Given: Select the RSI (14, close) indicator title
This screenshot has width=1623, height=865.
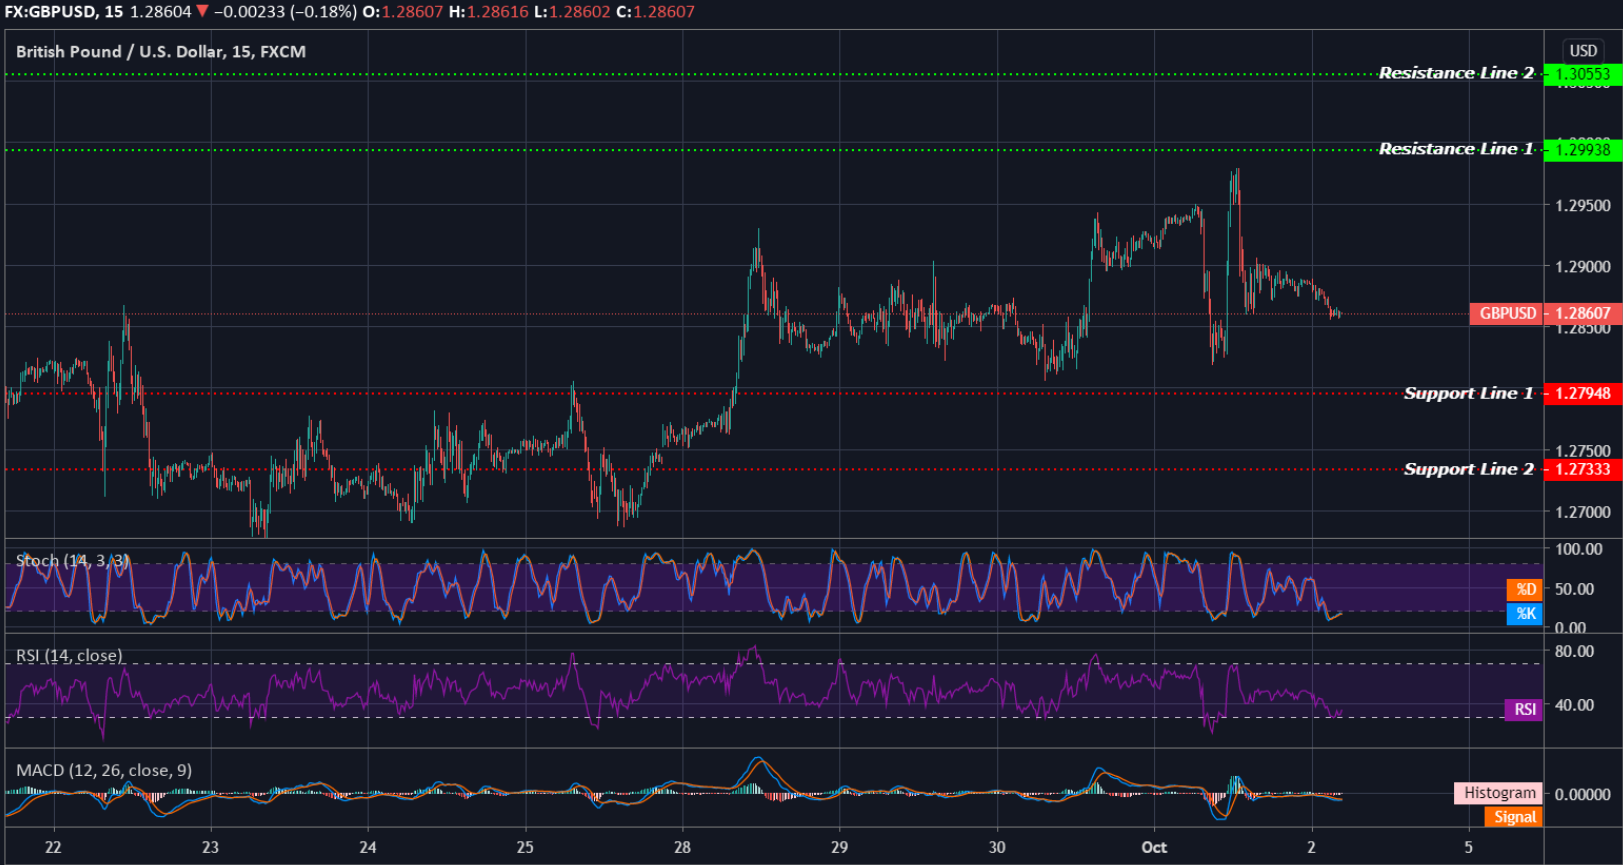Looking at the screenshot, I should 69,656.
